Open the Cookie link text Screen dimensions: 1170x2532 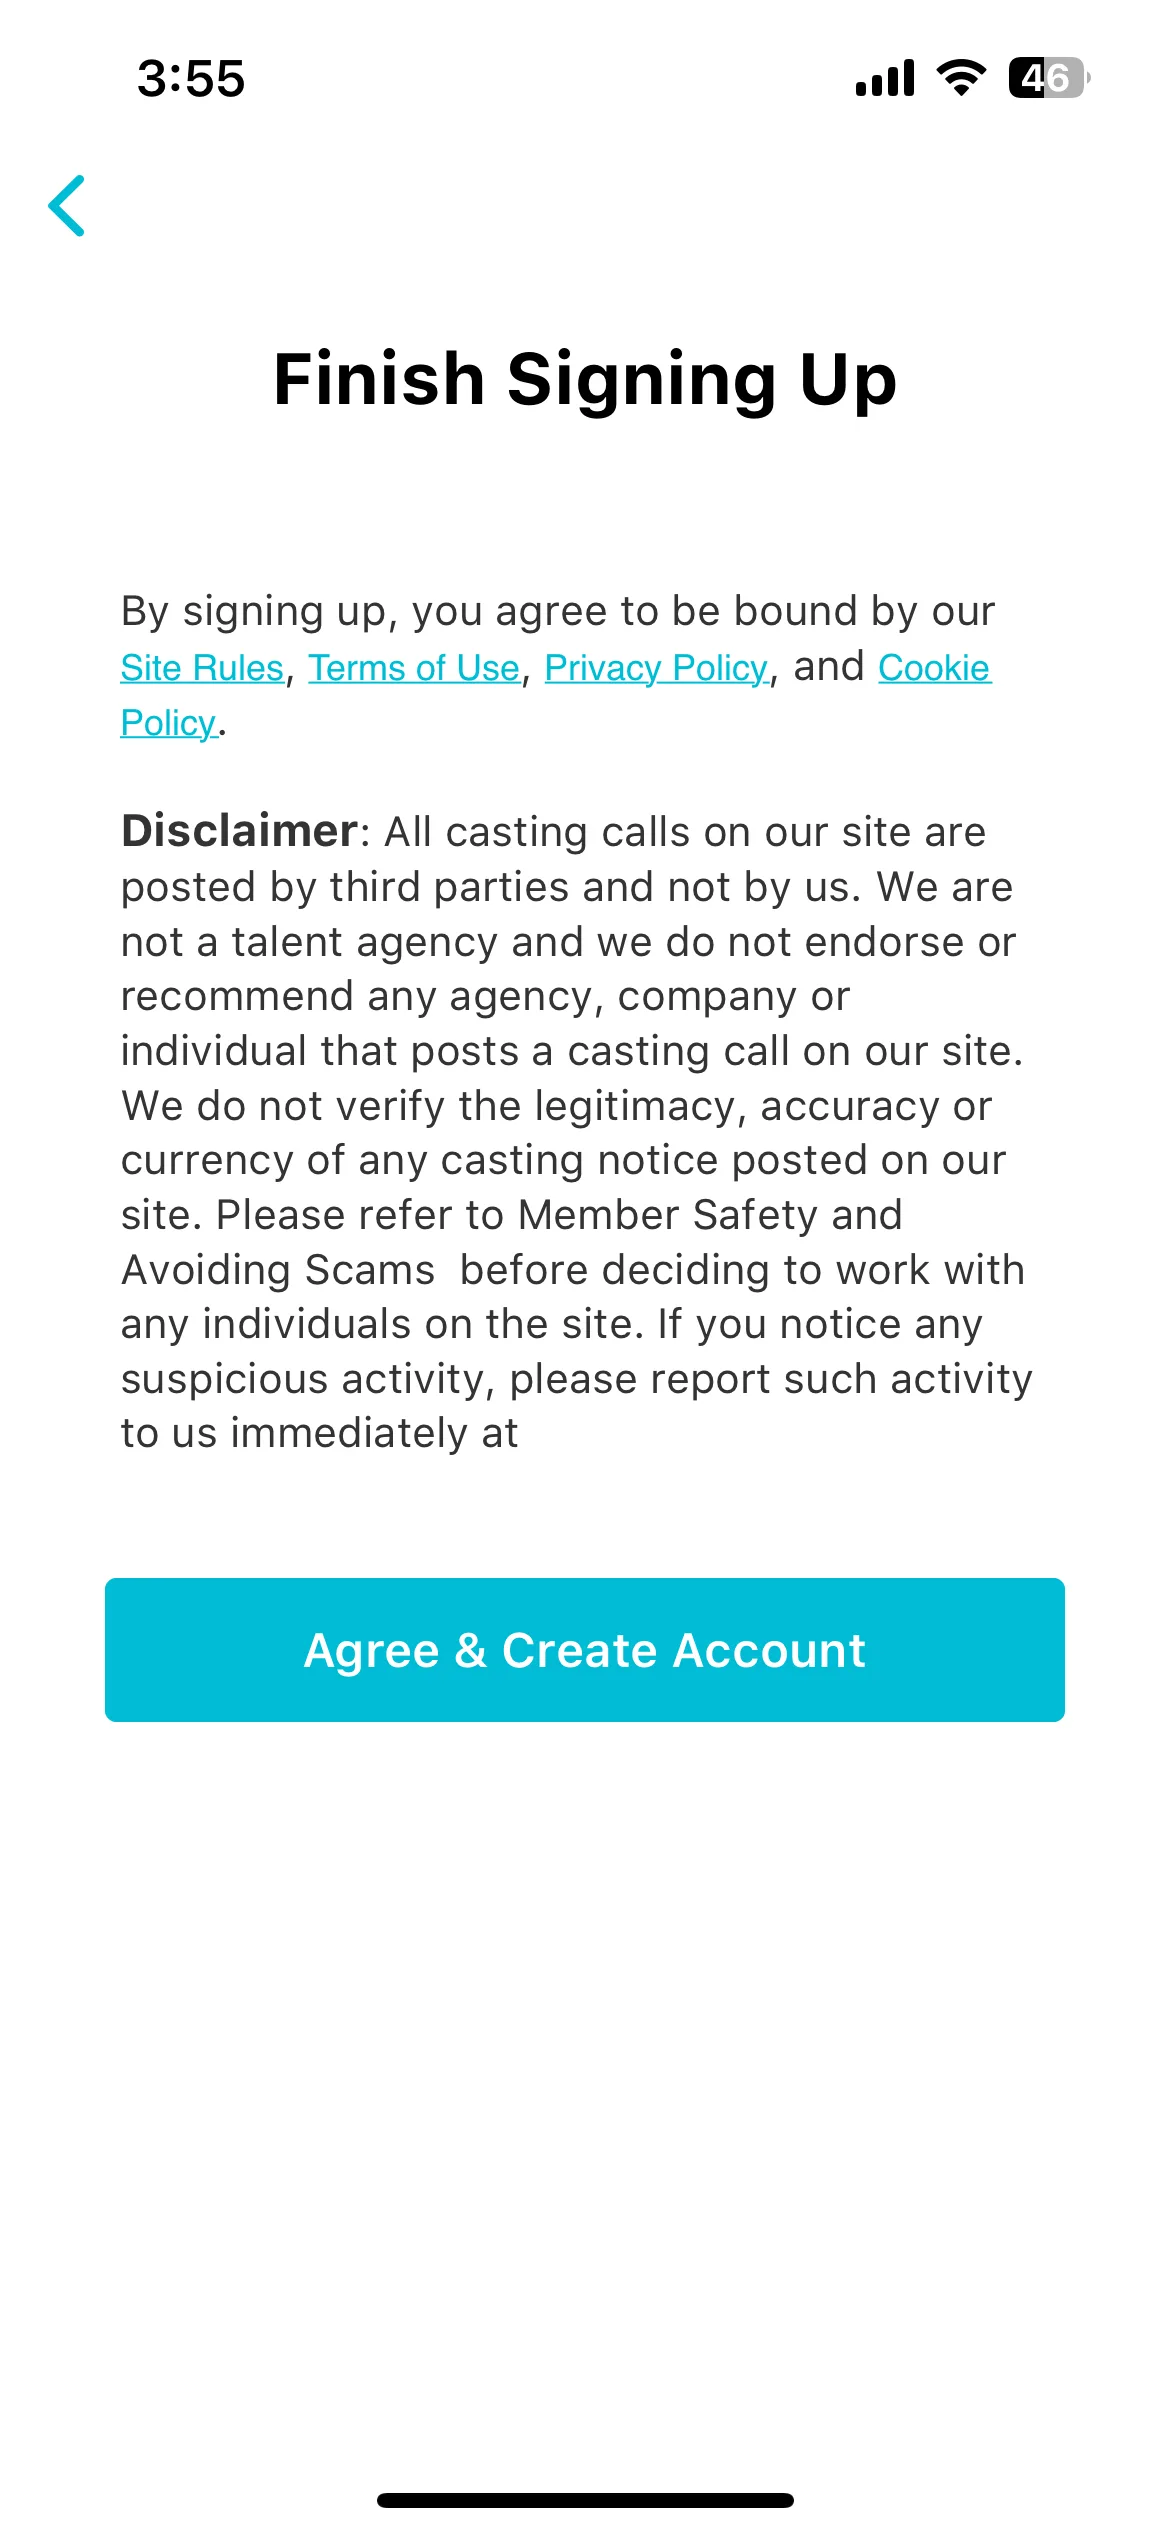pyautogui.click(x=934, y=668)
